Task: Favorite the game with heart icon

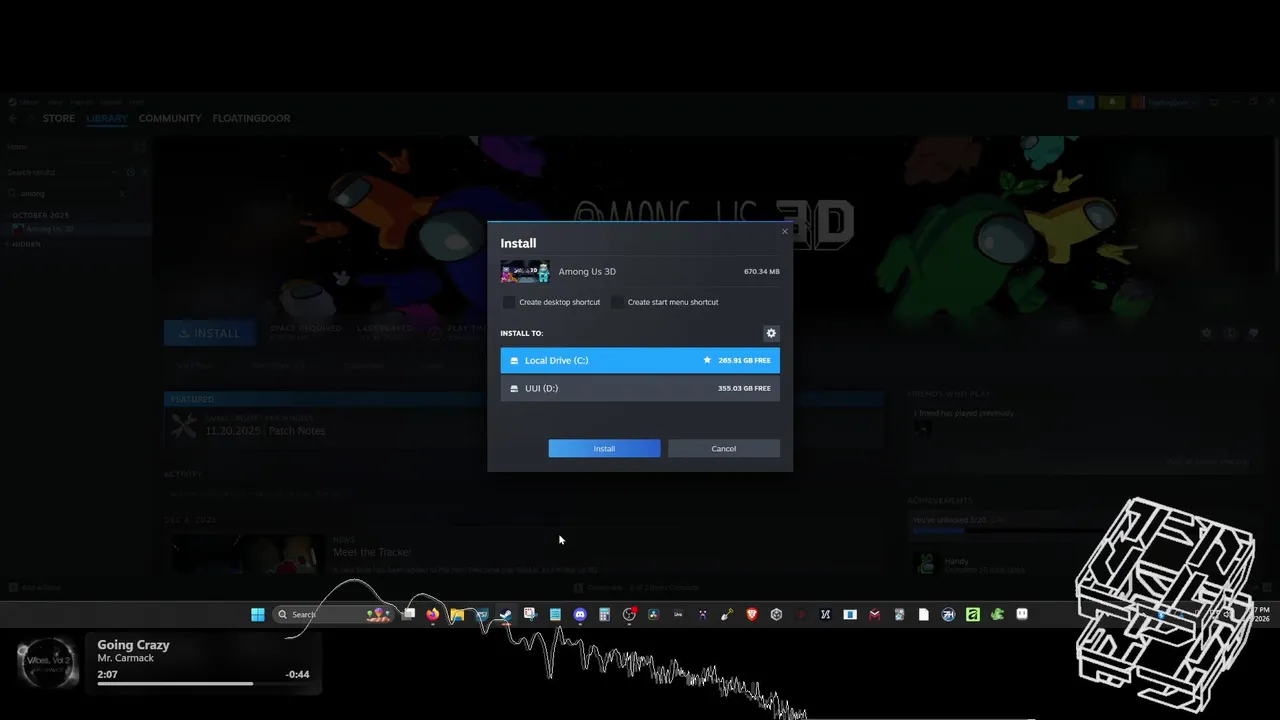Action: point(1253,333)
